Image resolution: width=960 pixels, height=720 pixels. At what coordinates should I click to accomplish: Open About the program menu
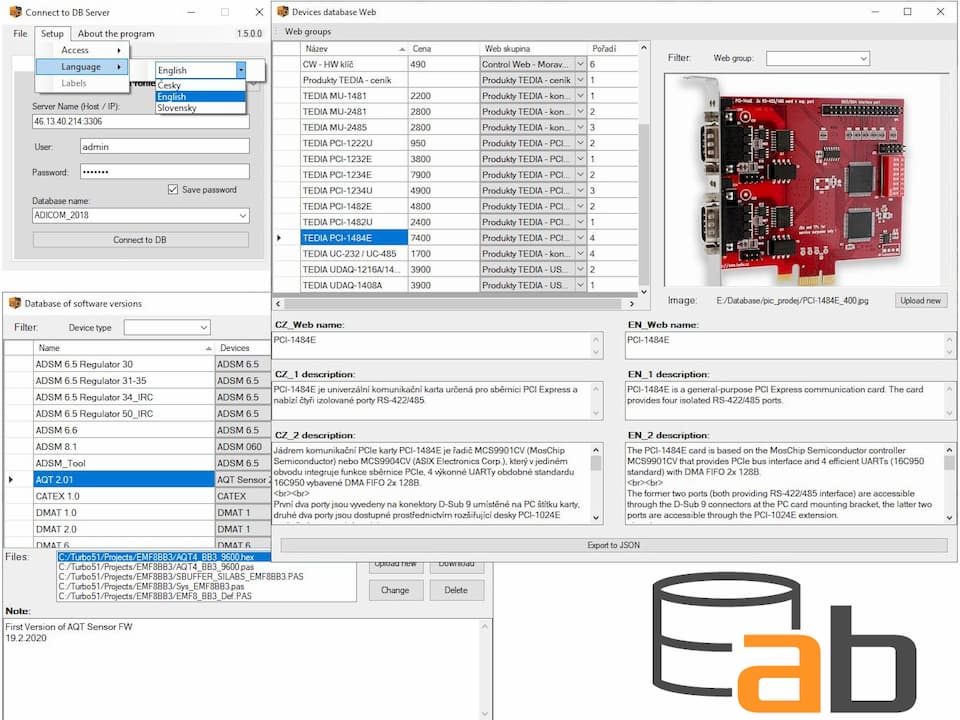point(116,34)
